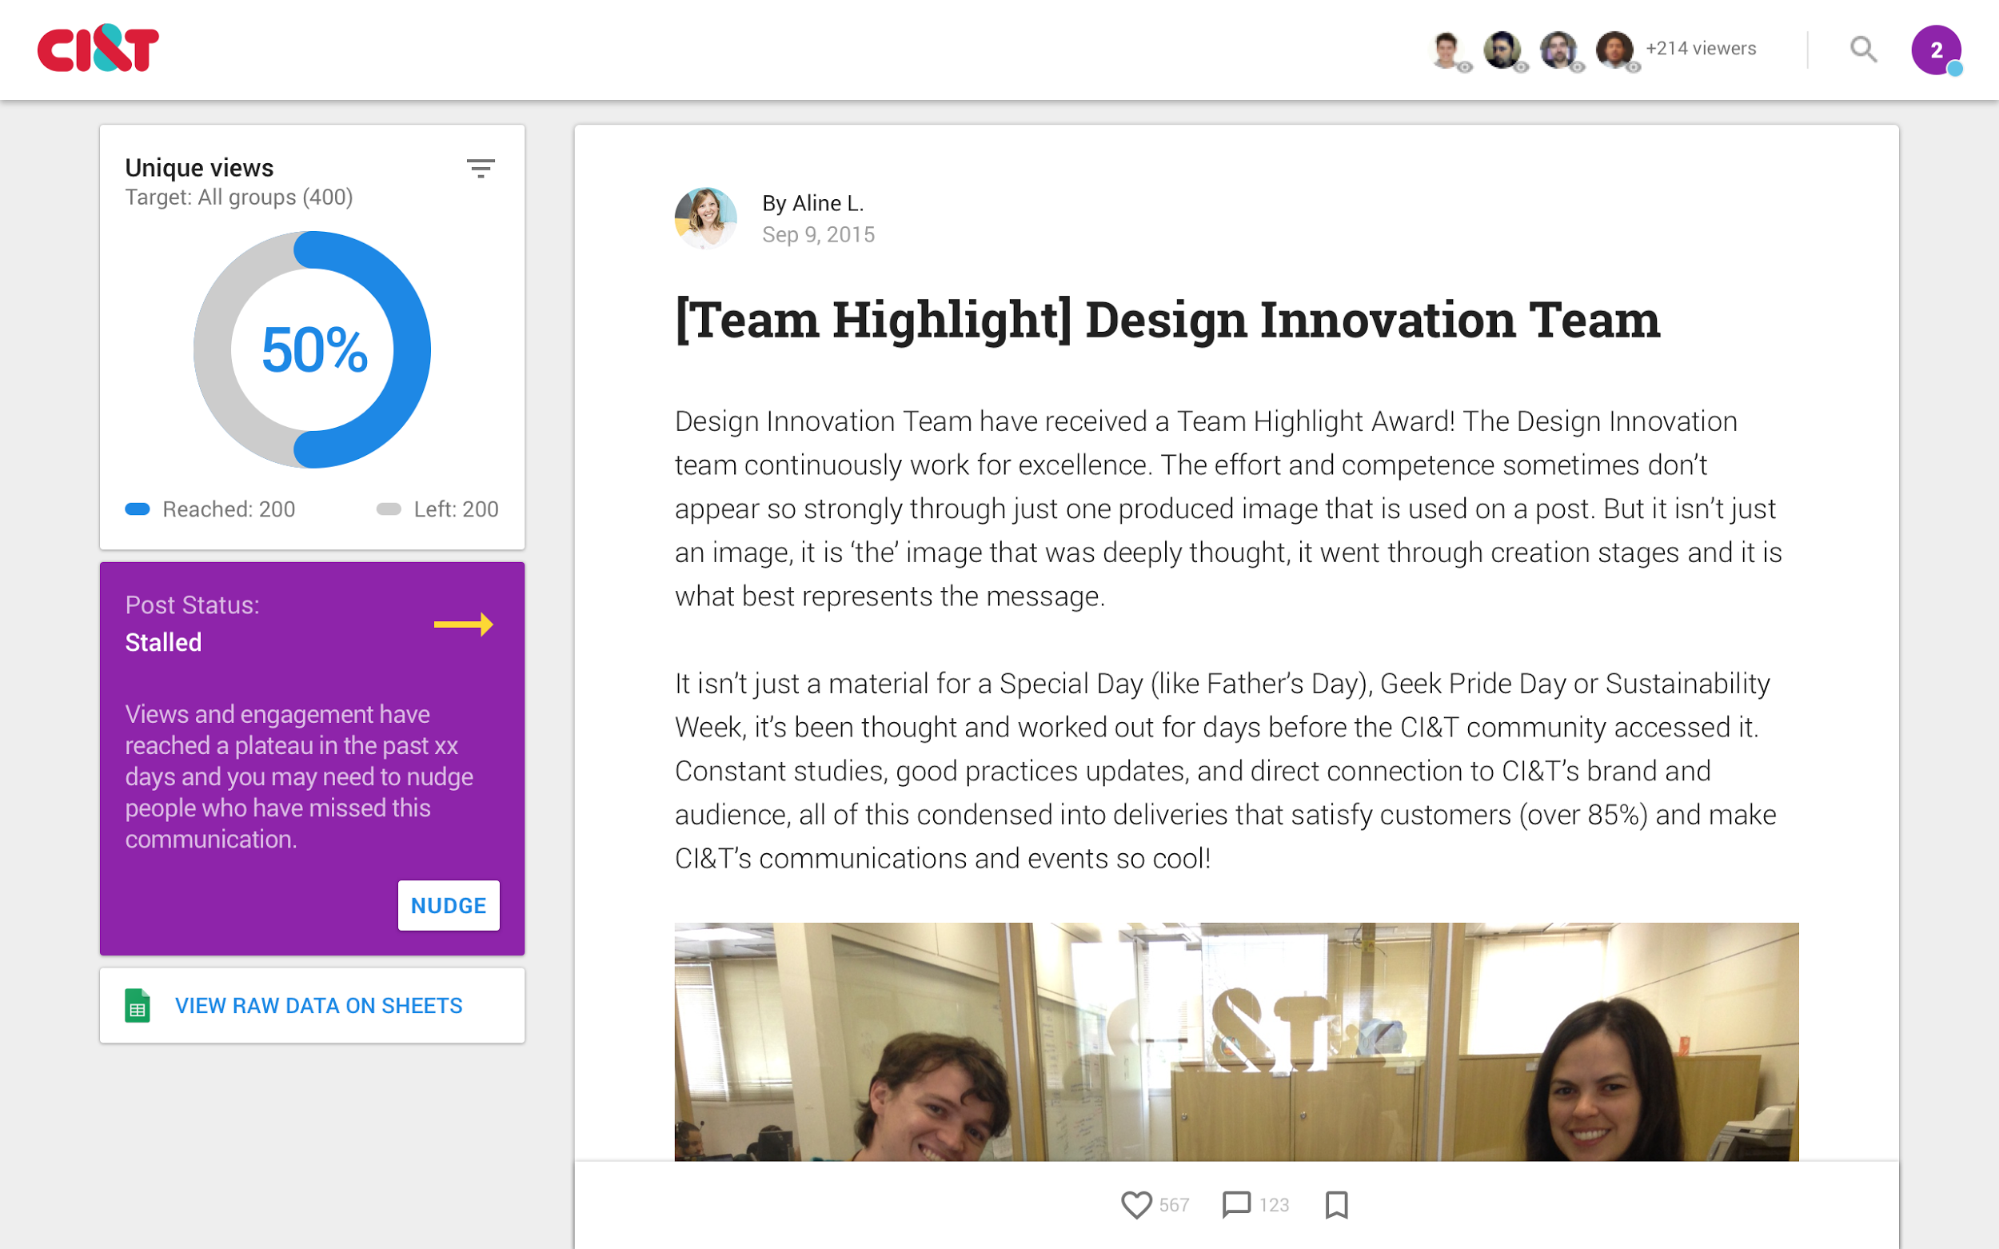Viewport: 1999px width, 1249px height.
Task: Bookmark this post
Action: click(1336, 1204)
